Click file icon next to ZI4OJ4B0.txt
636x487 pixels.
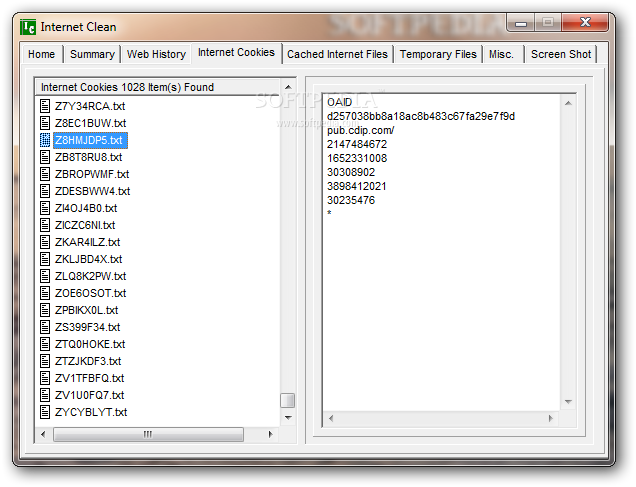coord(45,208)
